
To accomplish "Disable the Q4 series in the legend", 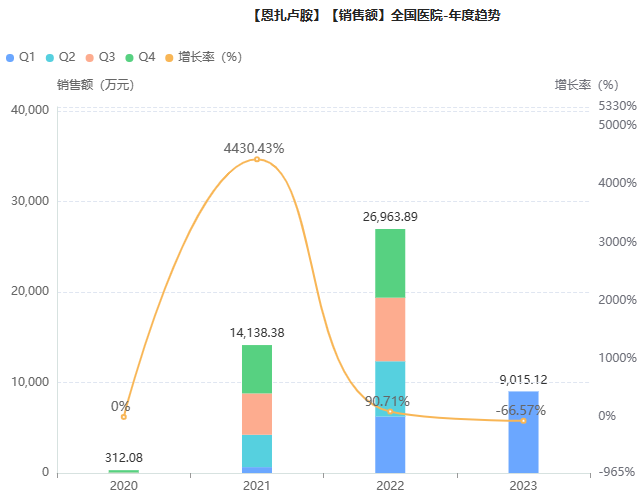I will tap(140, 57).
